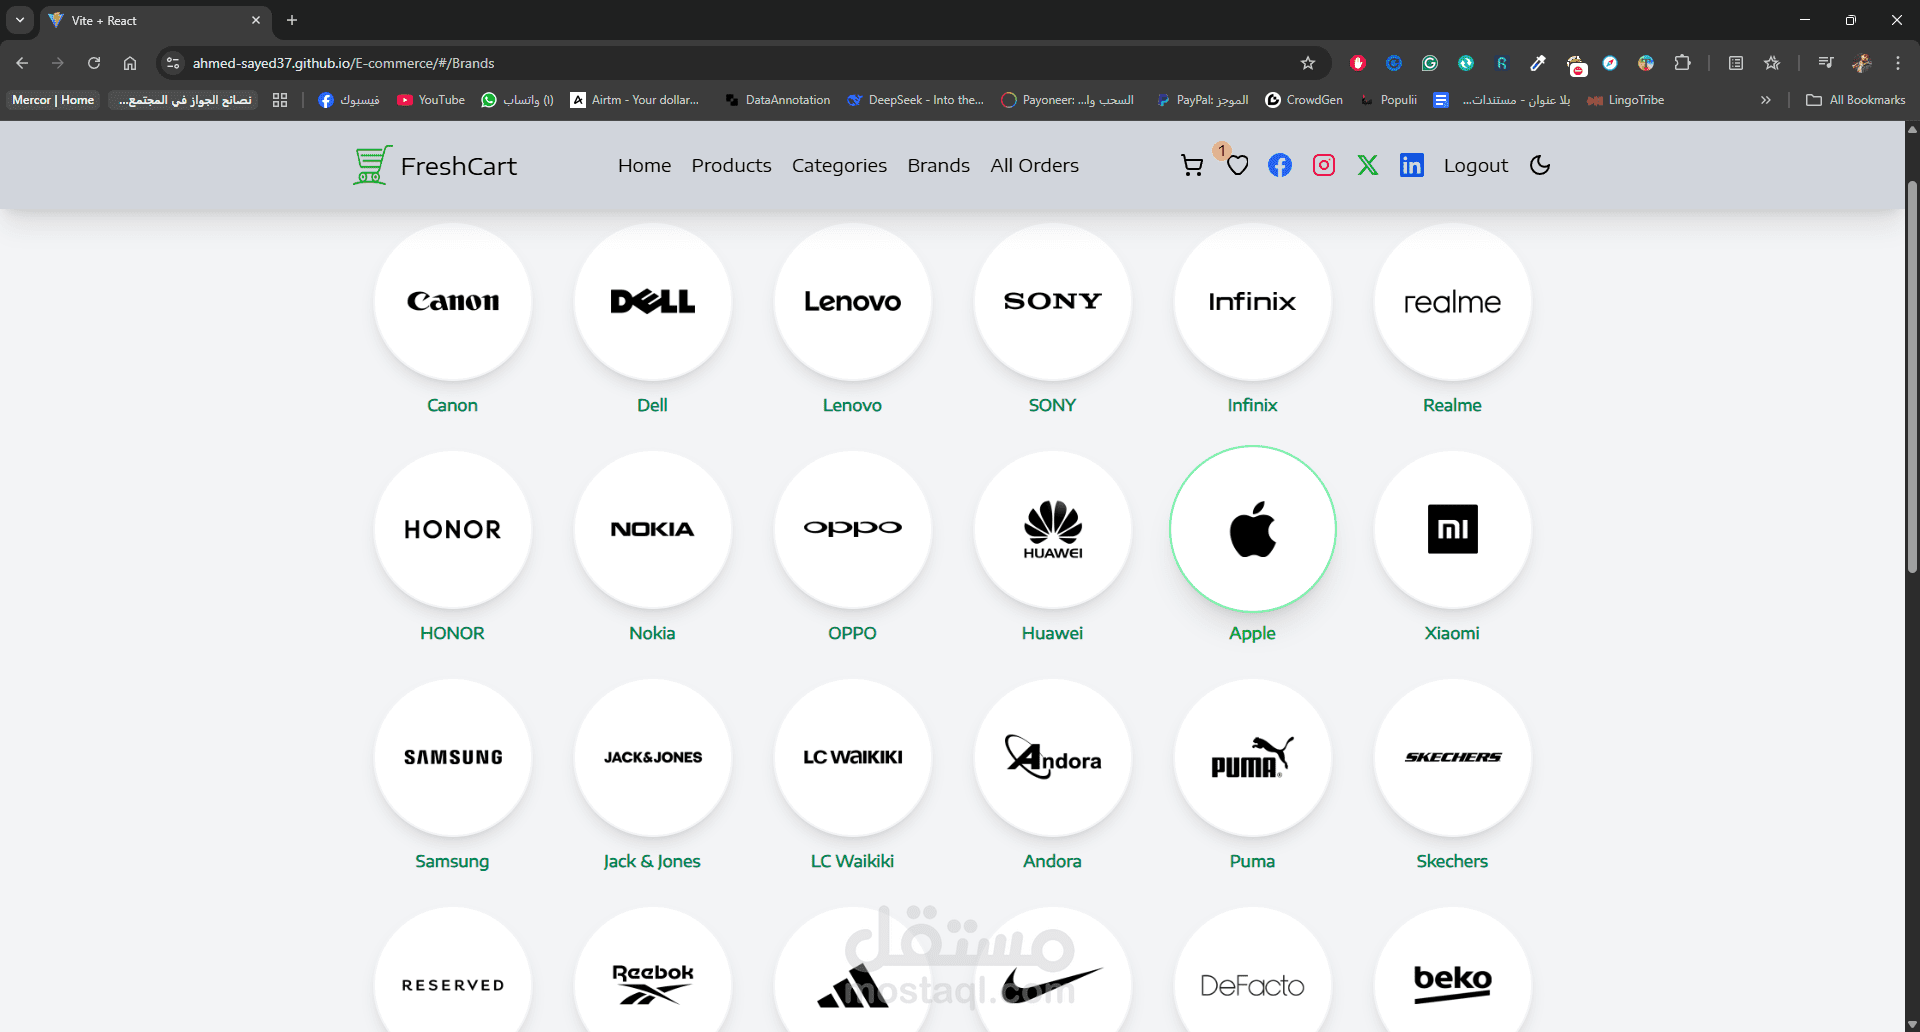Open the CrowdGen bookmark
Viewport: 1920px width, 1032px height.
point(1304,100)
